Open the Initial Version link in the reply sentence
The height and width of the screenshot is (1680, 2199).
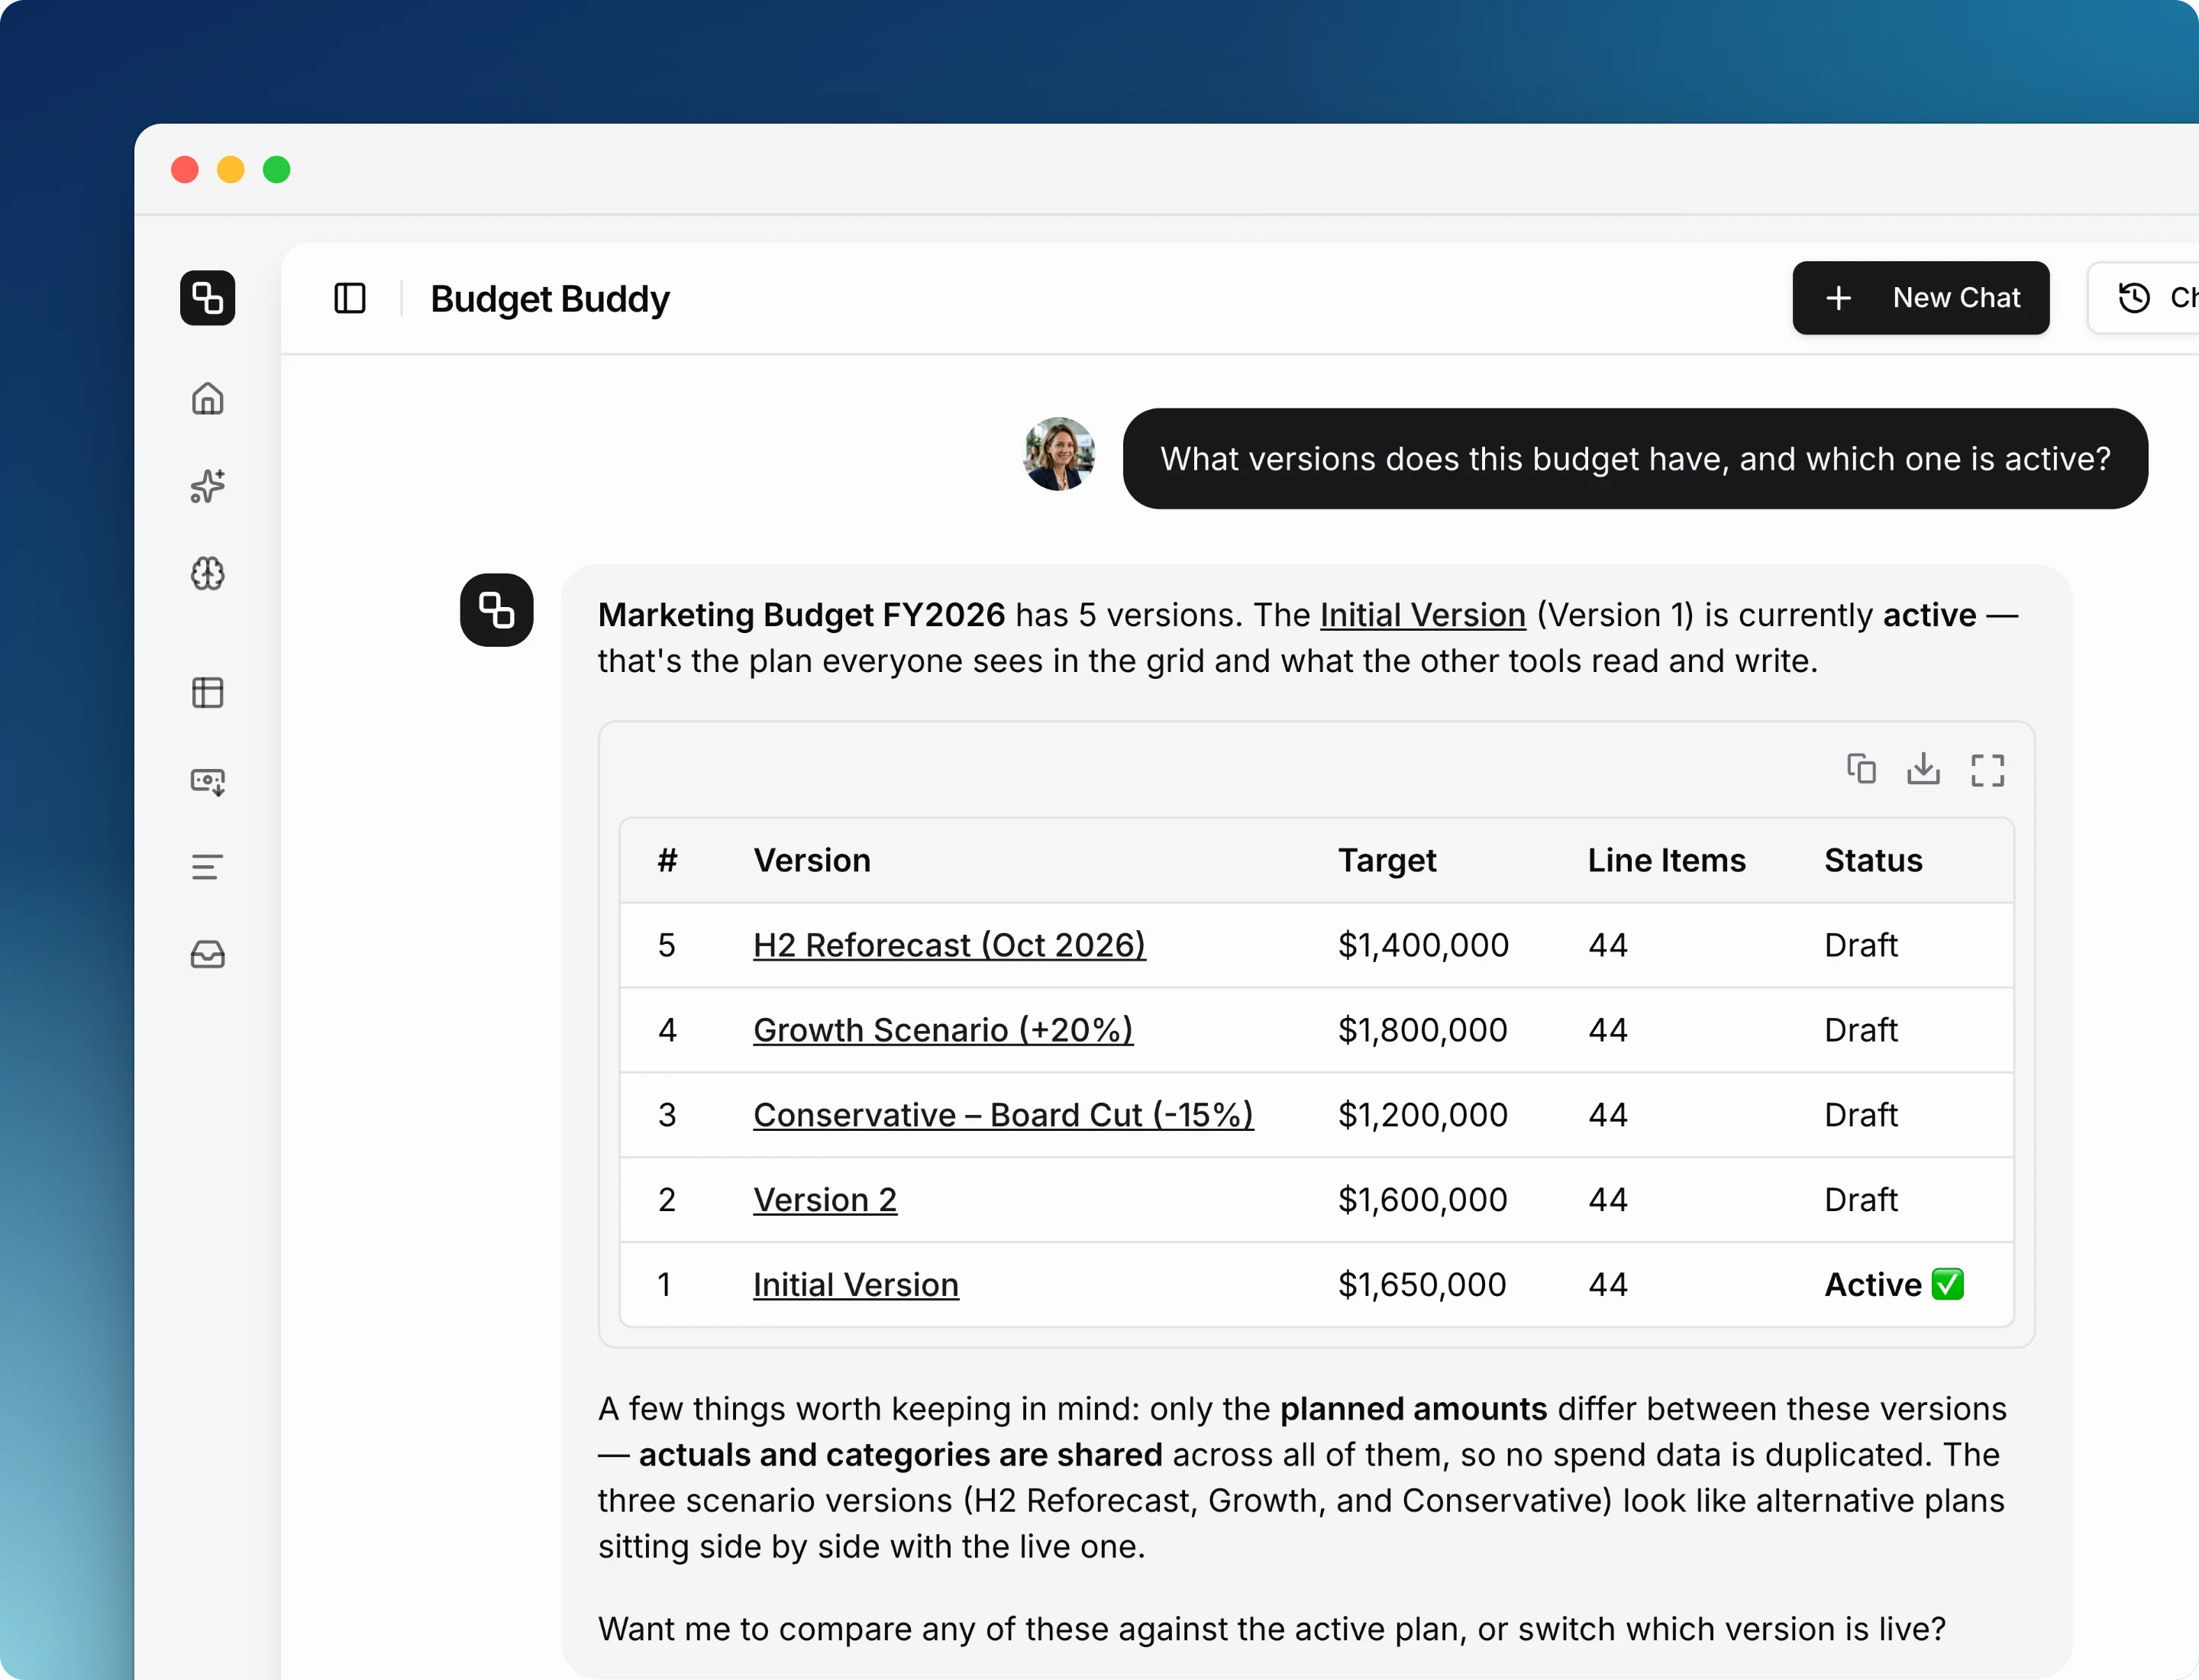coord(1422,615)
